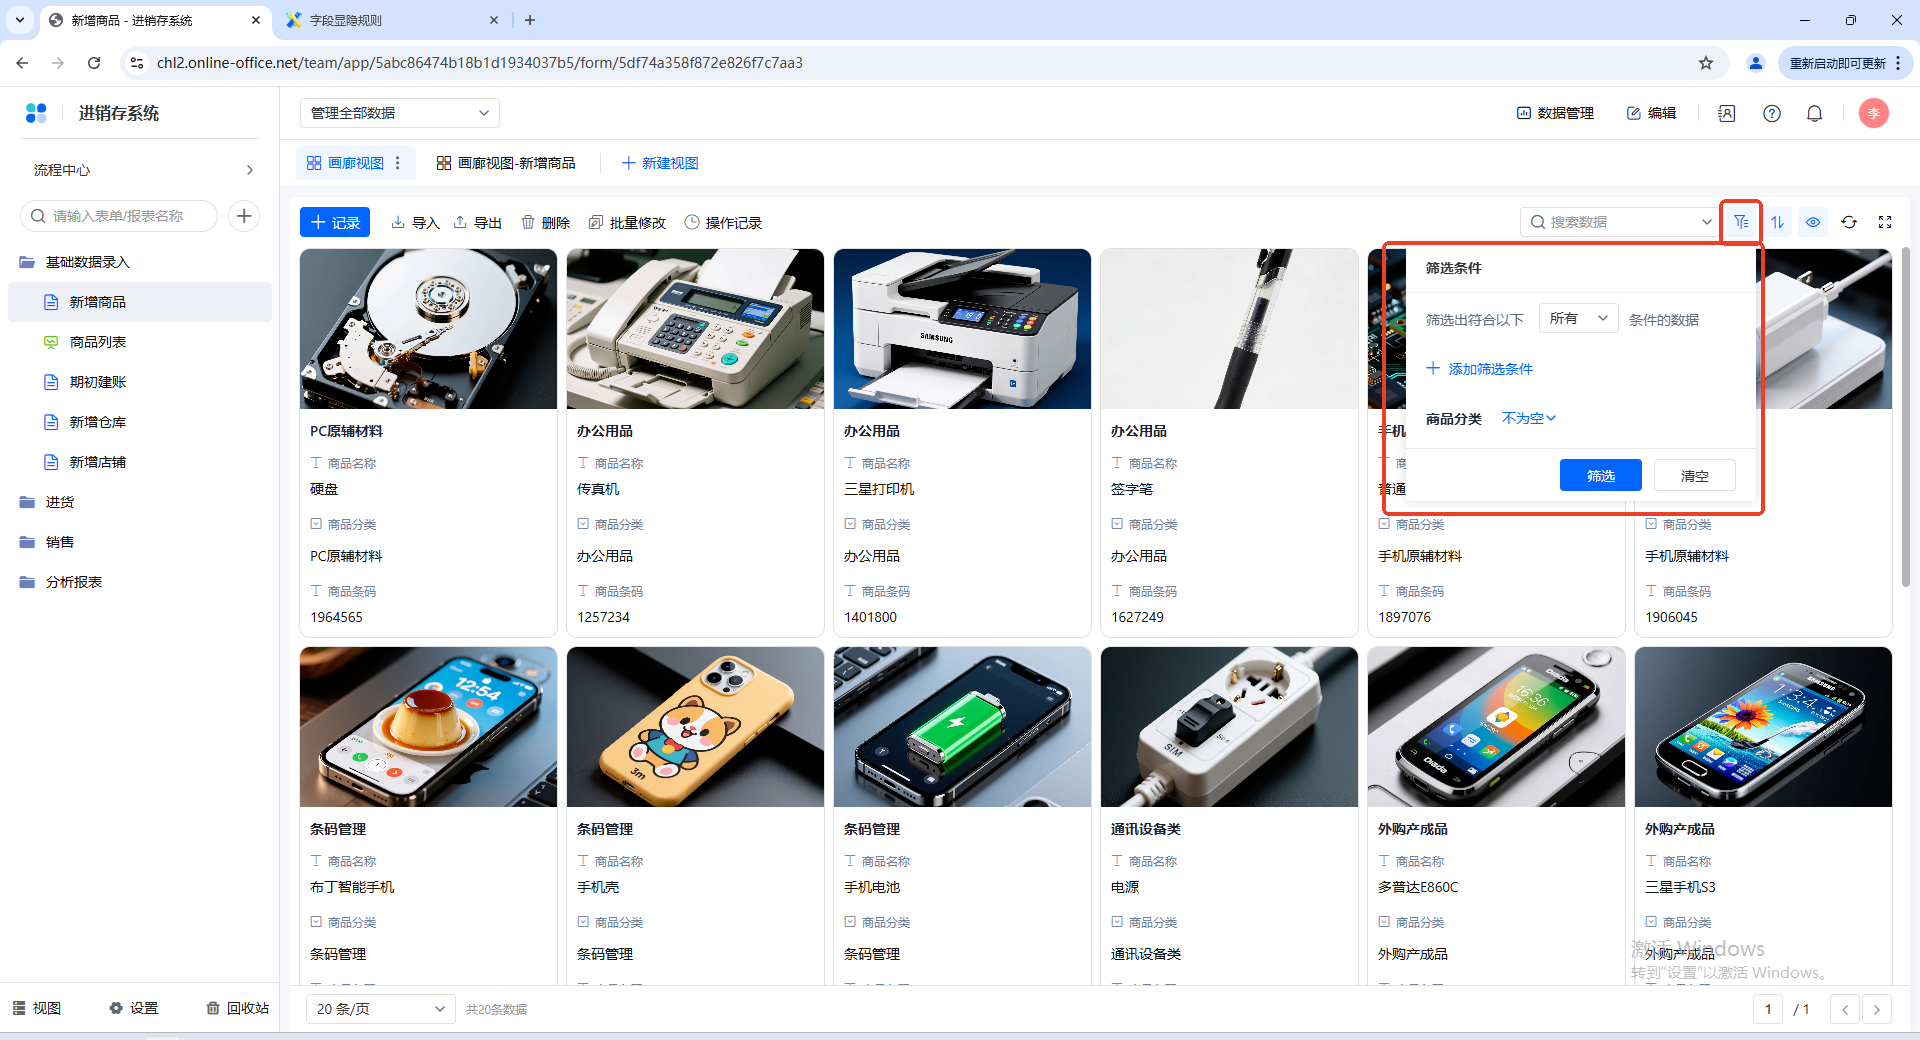Toggle field visibility eye icon

click(1813, 222)
